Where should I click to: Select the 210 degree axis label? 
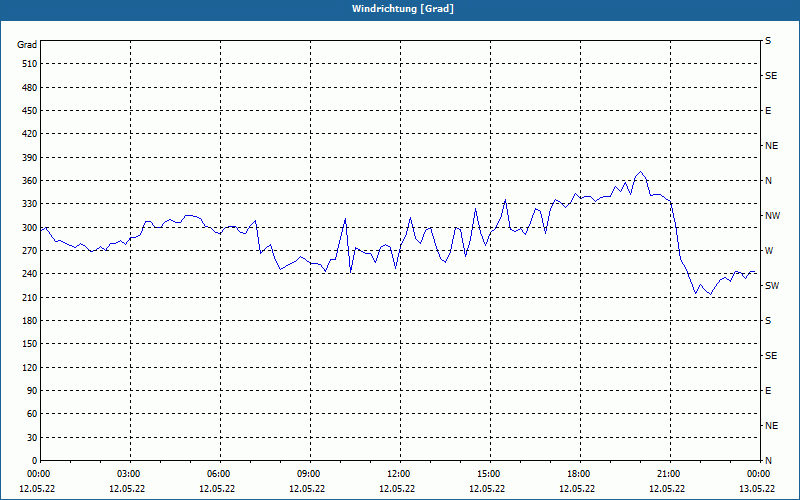pyautogui.click(x=30, y=297)
